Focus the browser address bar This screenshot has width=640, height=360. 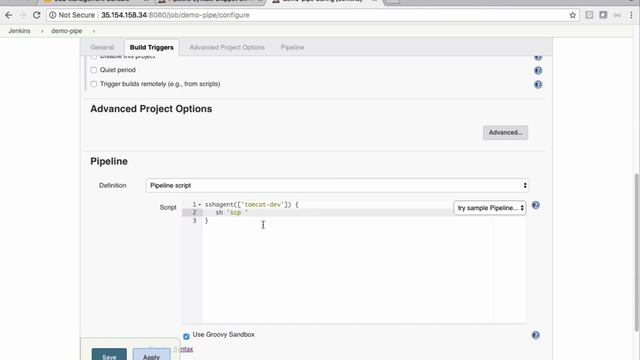[308, 15]
